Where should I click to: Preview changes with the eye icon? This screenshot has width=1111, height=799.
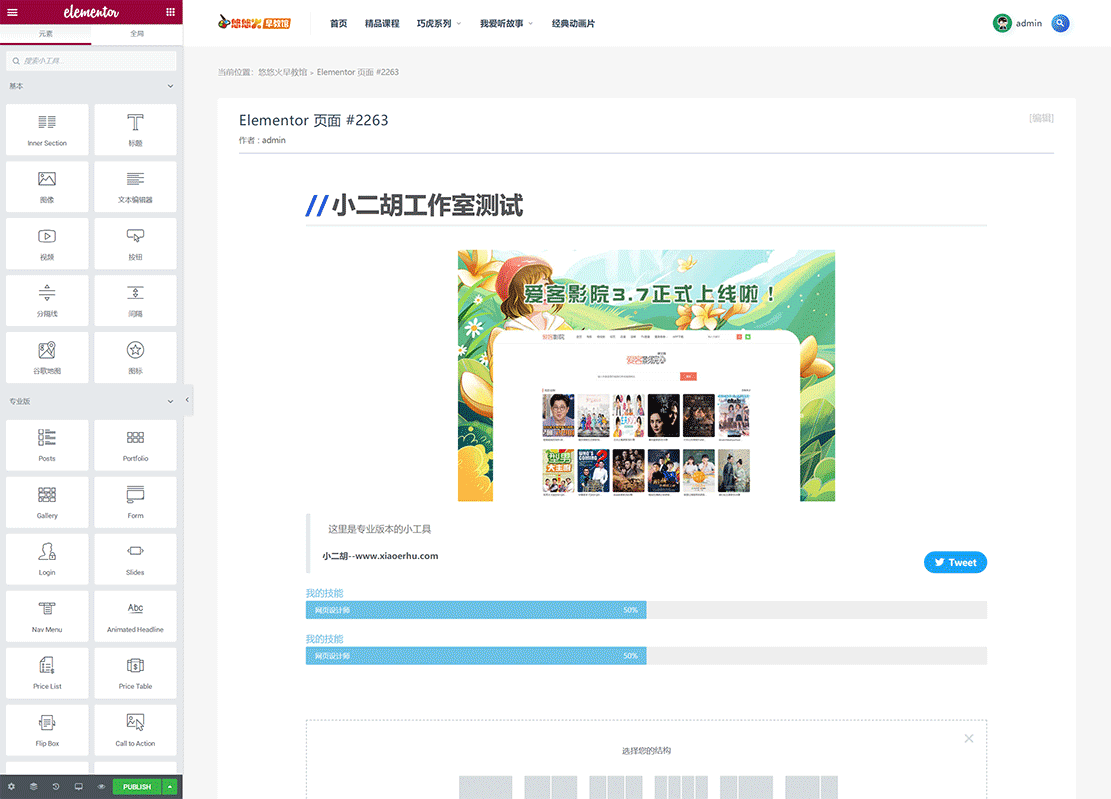[100, 787]
